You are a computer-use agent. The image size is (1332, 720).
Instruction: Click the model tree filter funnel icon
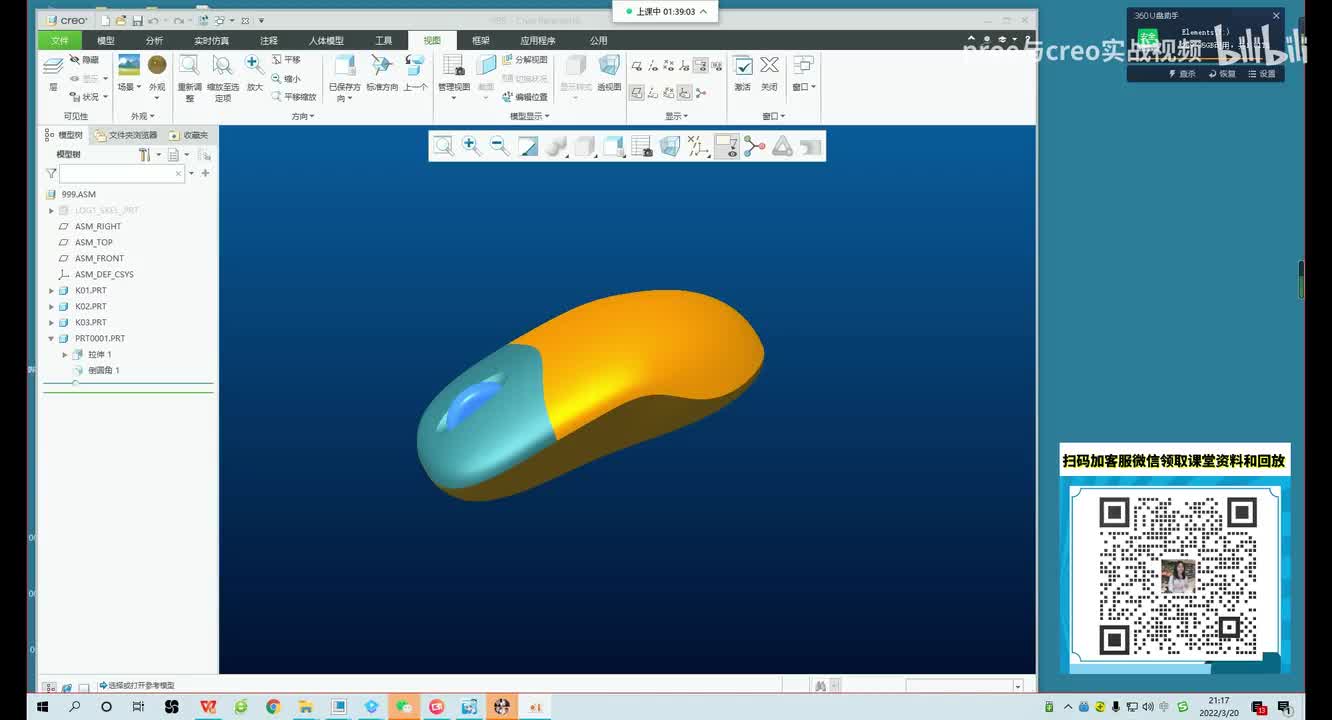click(x=51, y=174)
